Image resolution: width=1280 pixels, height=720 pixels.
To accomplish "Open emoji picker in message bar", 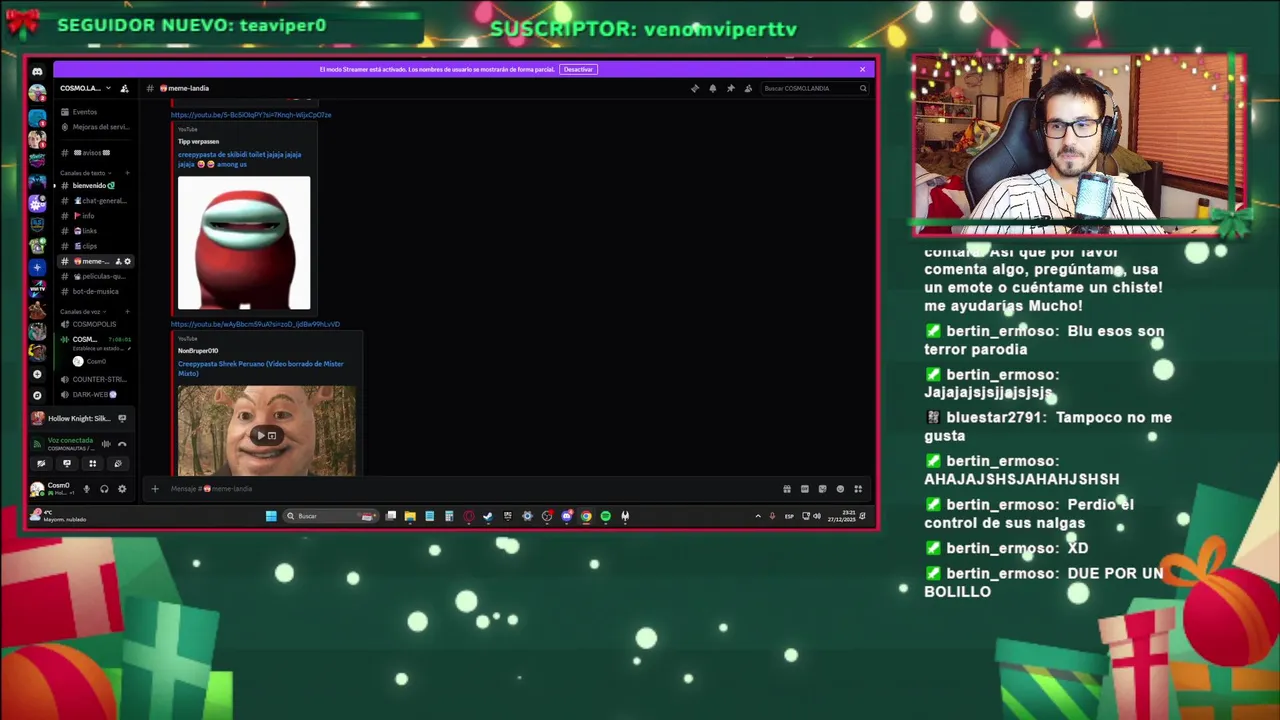I will coord(840,489).
